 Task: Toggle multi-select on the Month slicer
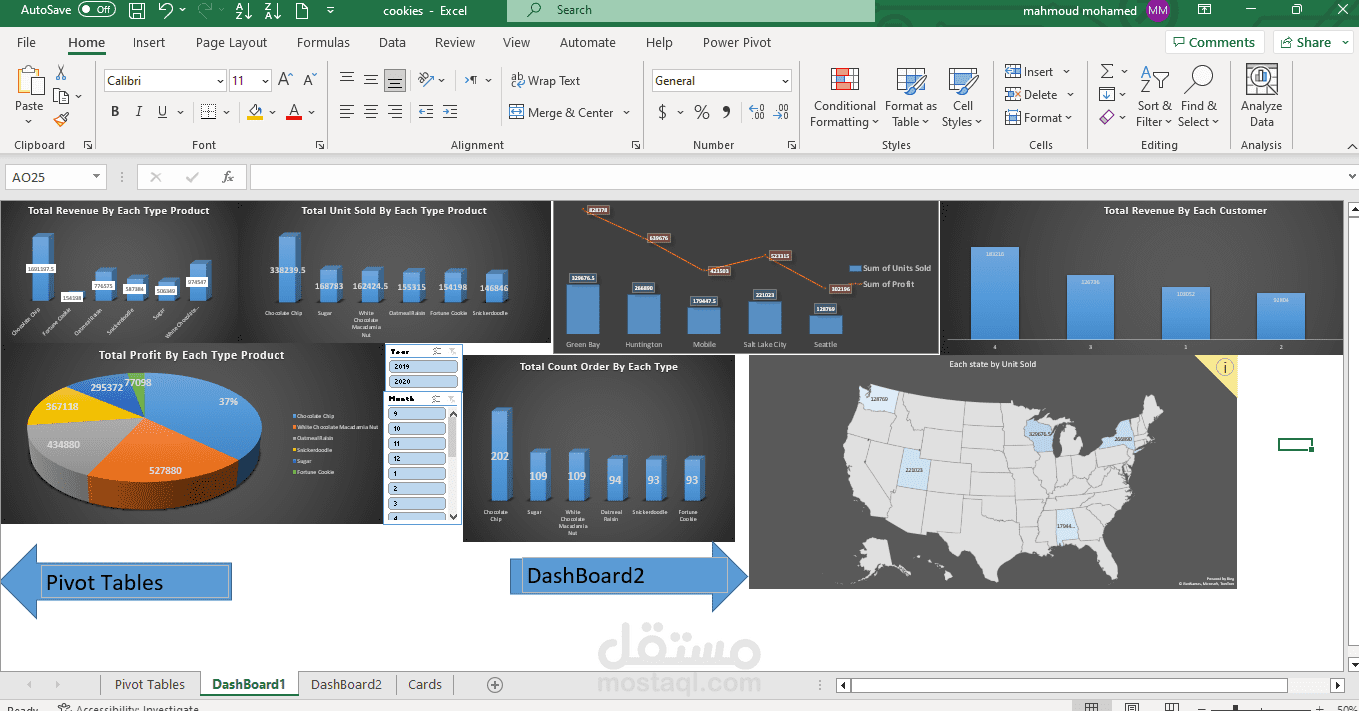[437, 398]
